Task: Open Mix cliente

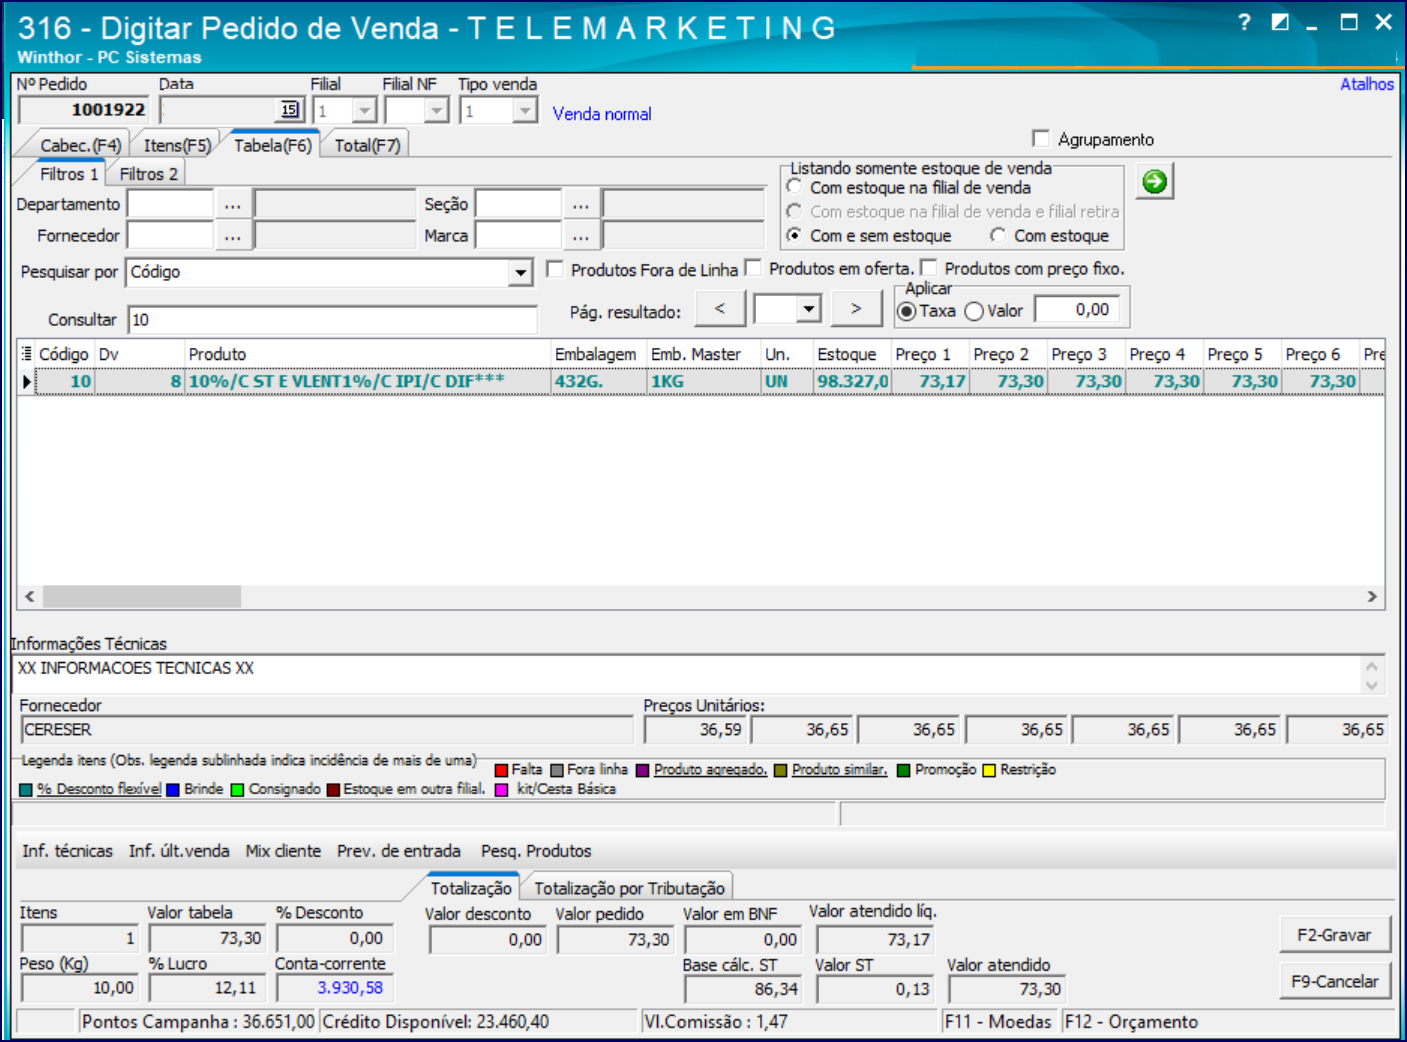Action: [283, 851]
